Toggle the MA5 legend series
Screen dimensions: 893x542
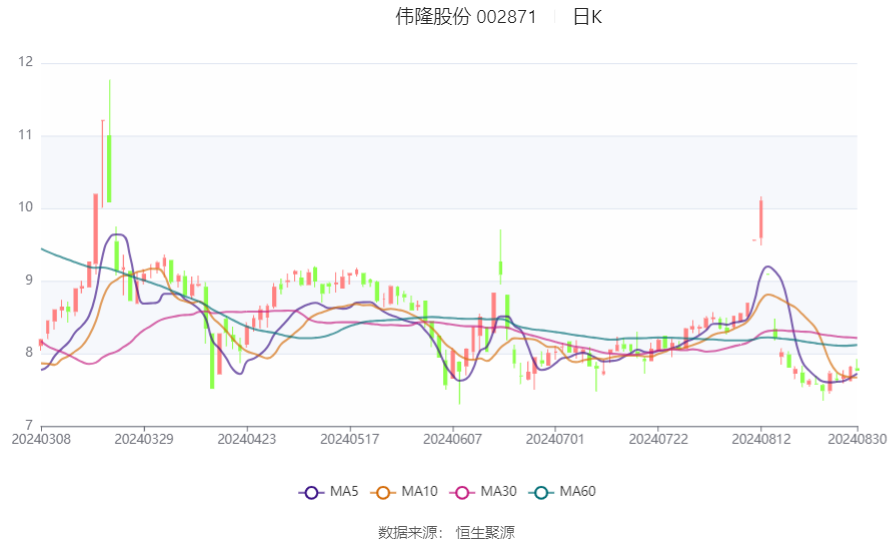329,492
